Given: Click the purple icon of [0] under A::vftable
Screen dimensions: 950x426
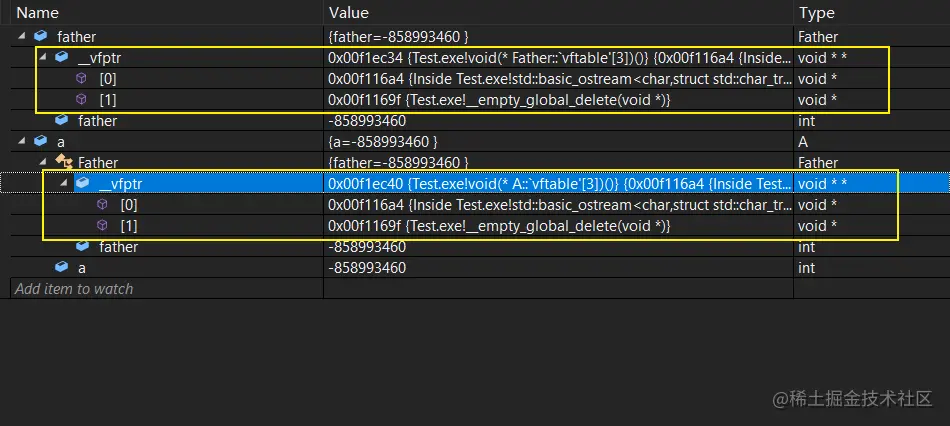Looking at the screenshot, I should (102, 205).
